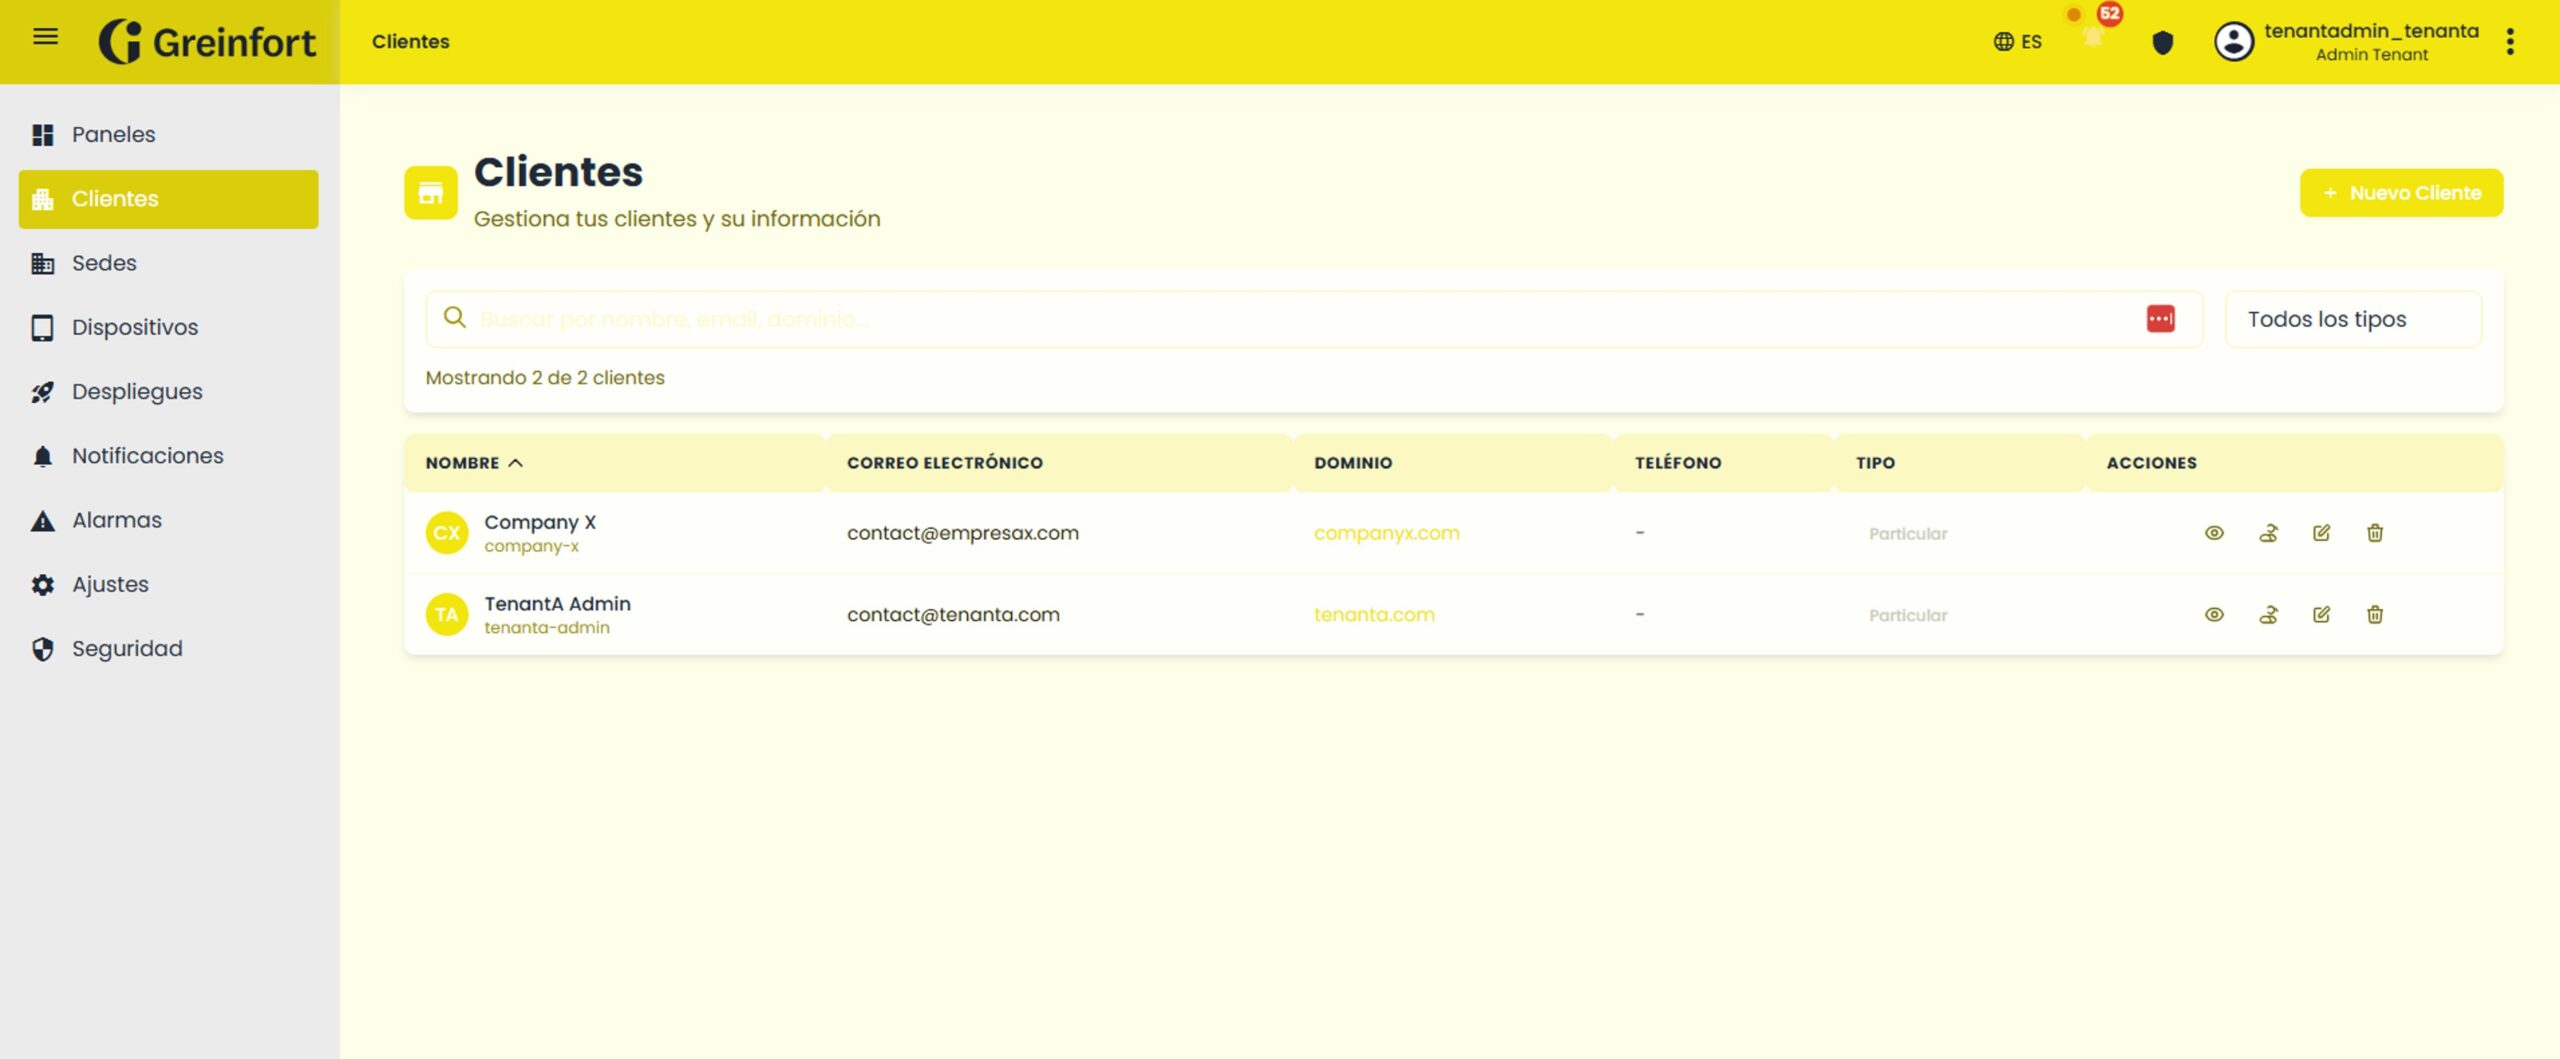Click contact@empresax.com email
This screenshot has height=1059, width=2560.
coord(963,533)
